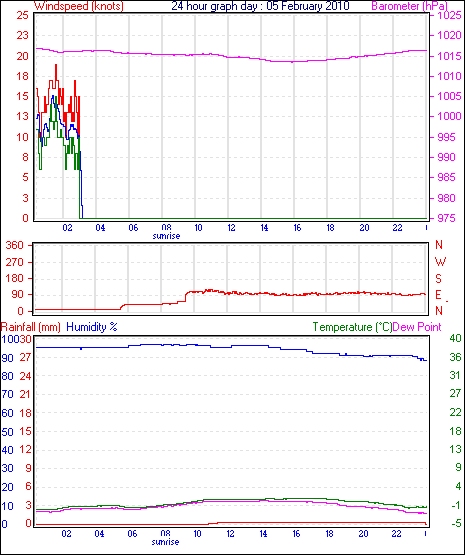Screen dimensions: 465x556
Task: Click the 22 hour tick on the bottom graph
Action: tap(396, 533)
